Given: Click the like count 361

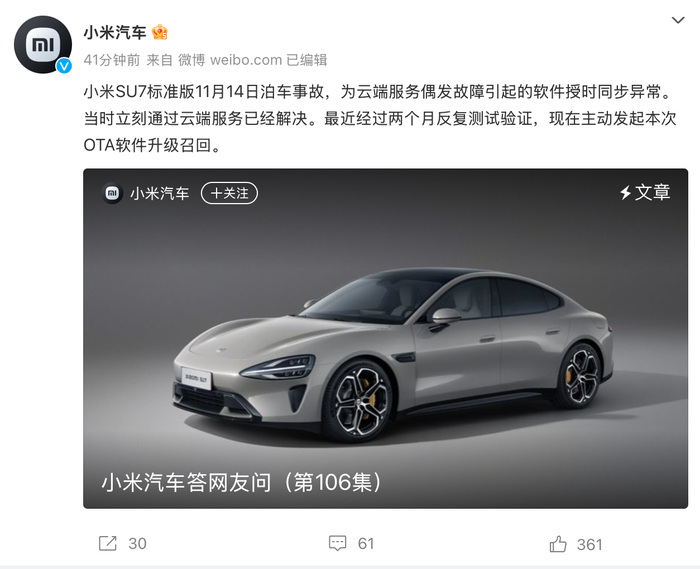Looking at the screenshot, I should tap(589, 544).
